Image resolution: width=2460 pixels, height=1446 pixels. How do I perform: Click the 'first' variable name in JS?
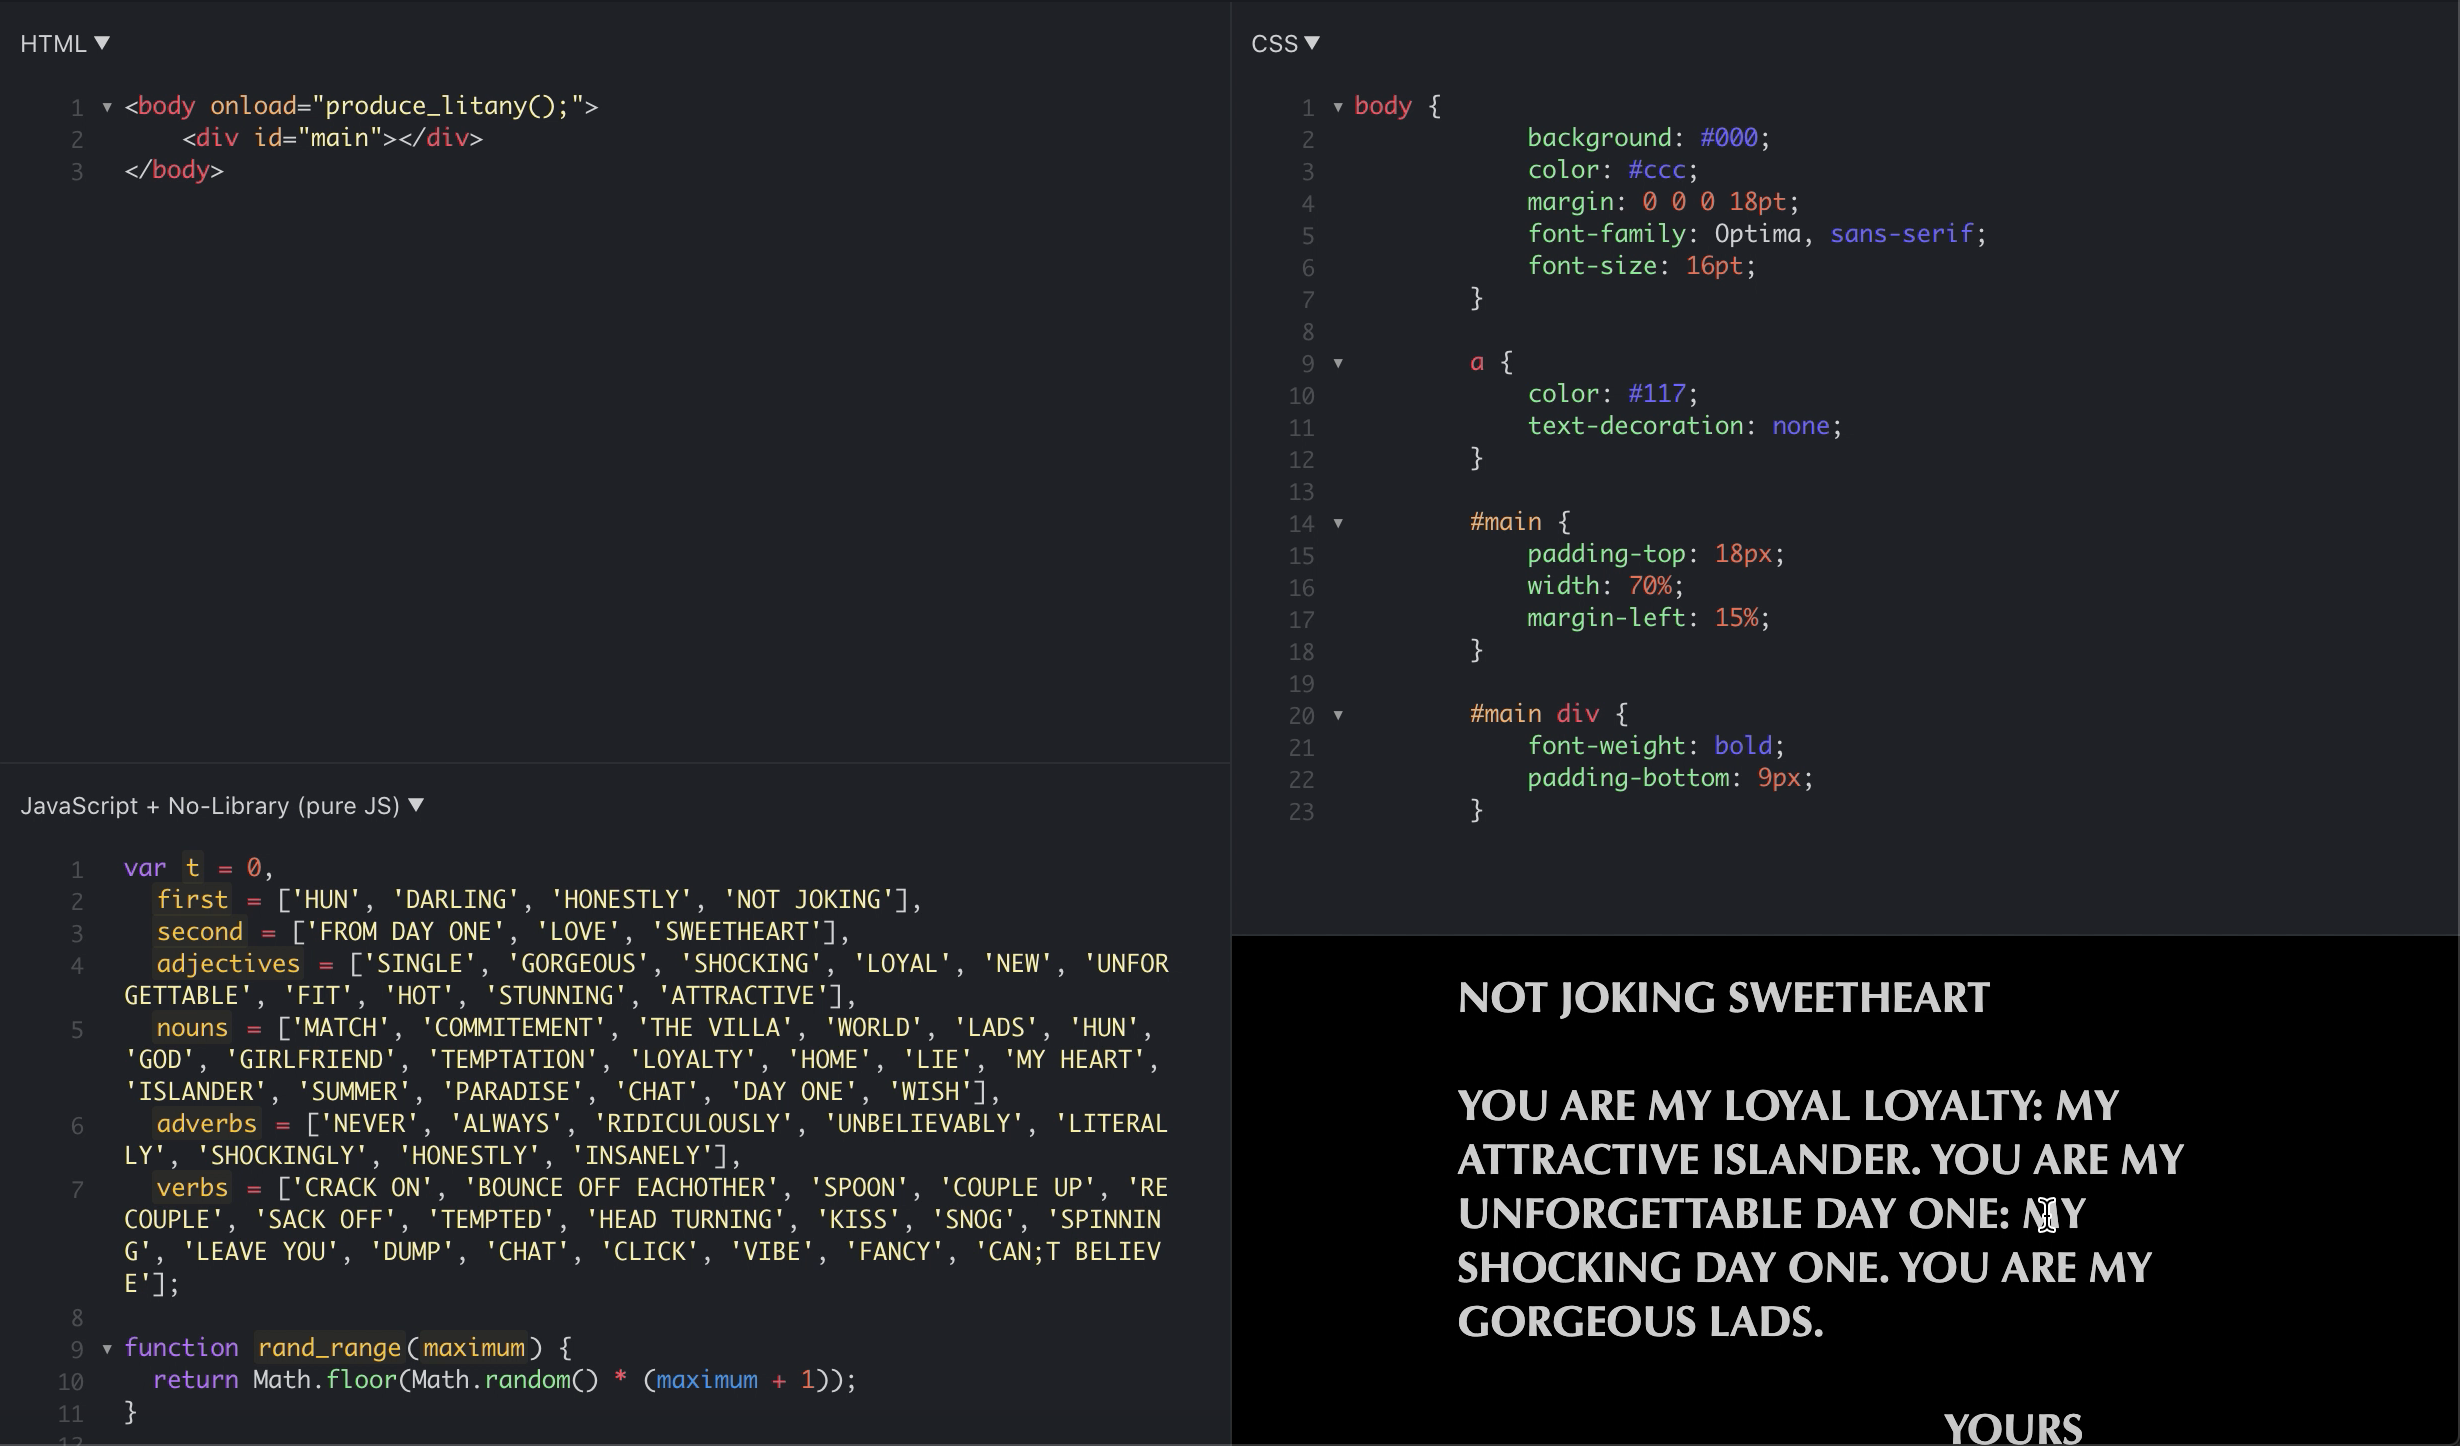pyautogui.click(x=192, y=899)
